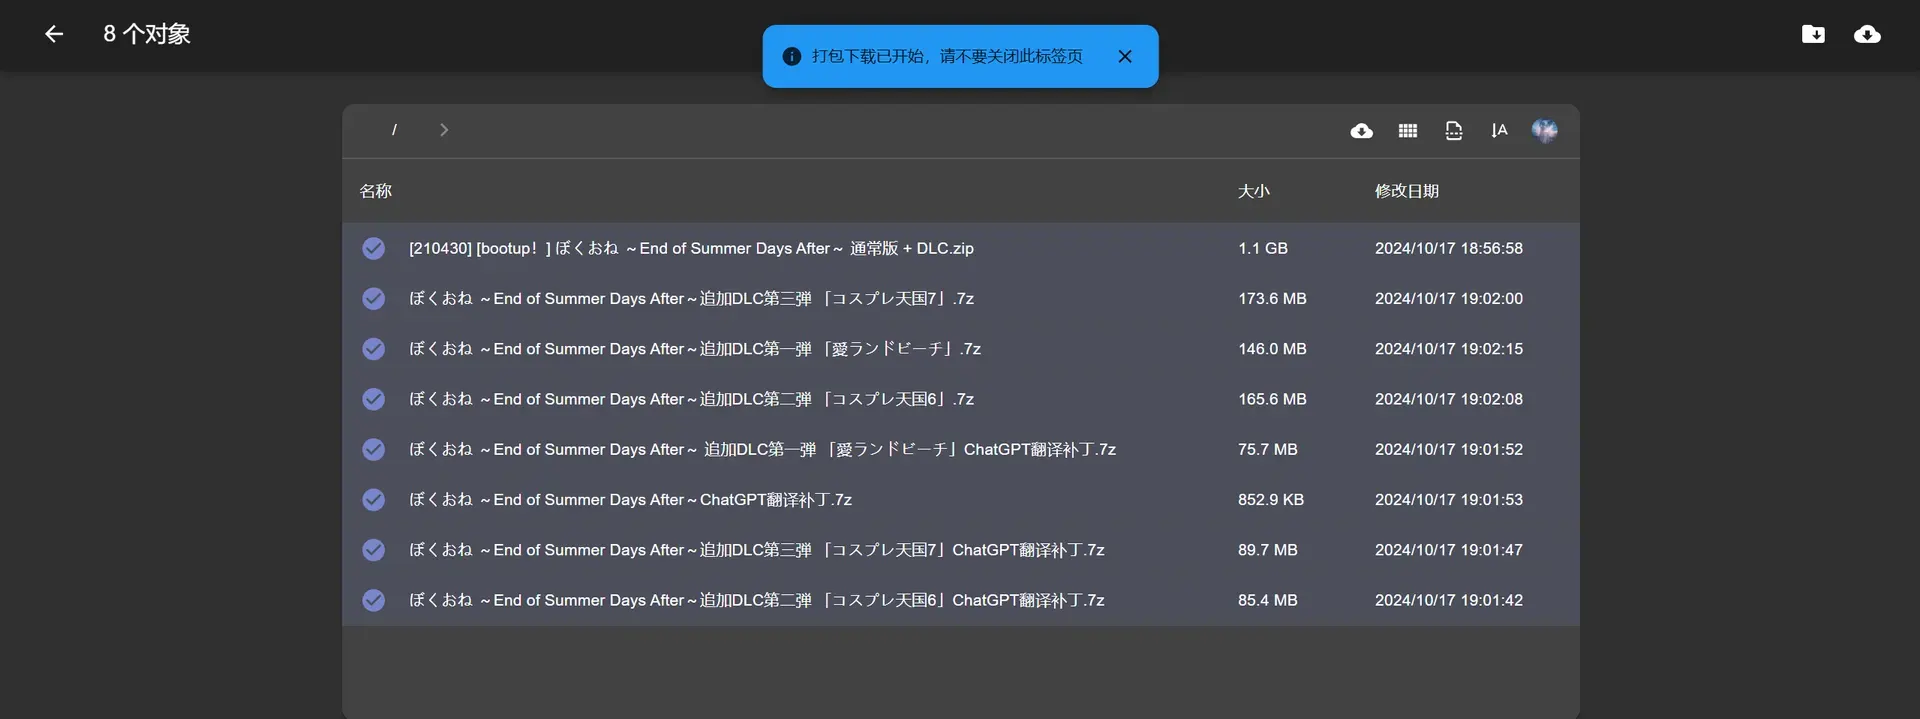Sort files by 修改日期 column header
The image size is (1920, 719).
(x=1407, y=191)
